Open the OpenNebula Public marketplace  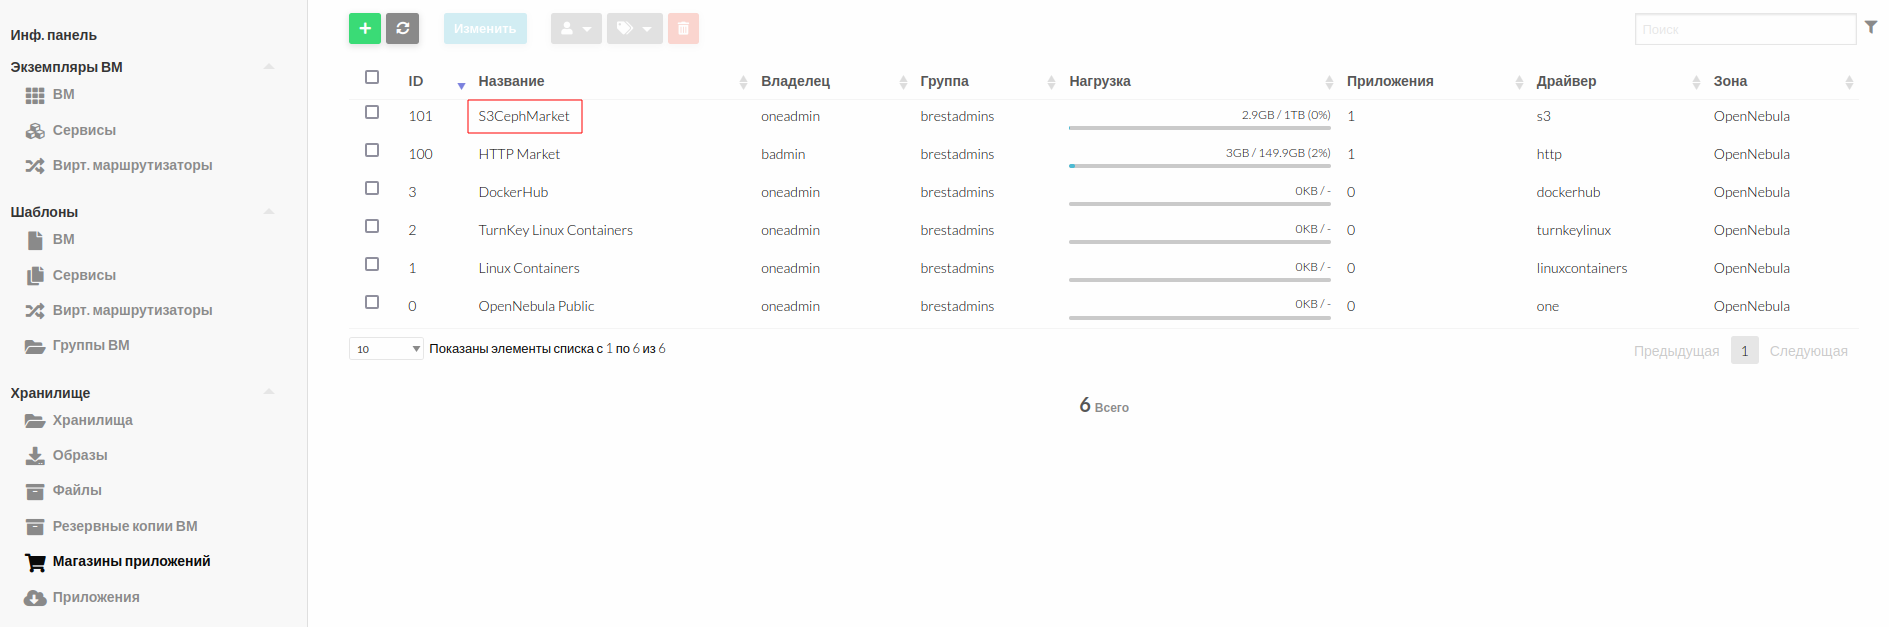[536, 306]
